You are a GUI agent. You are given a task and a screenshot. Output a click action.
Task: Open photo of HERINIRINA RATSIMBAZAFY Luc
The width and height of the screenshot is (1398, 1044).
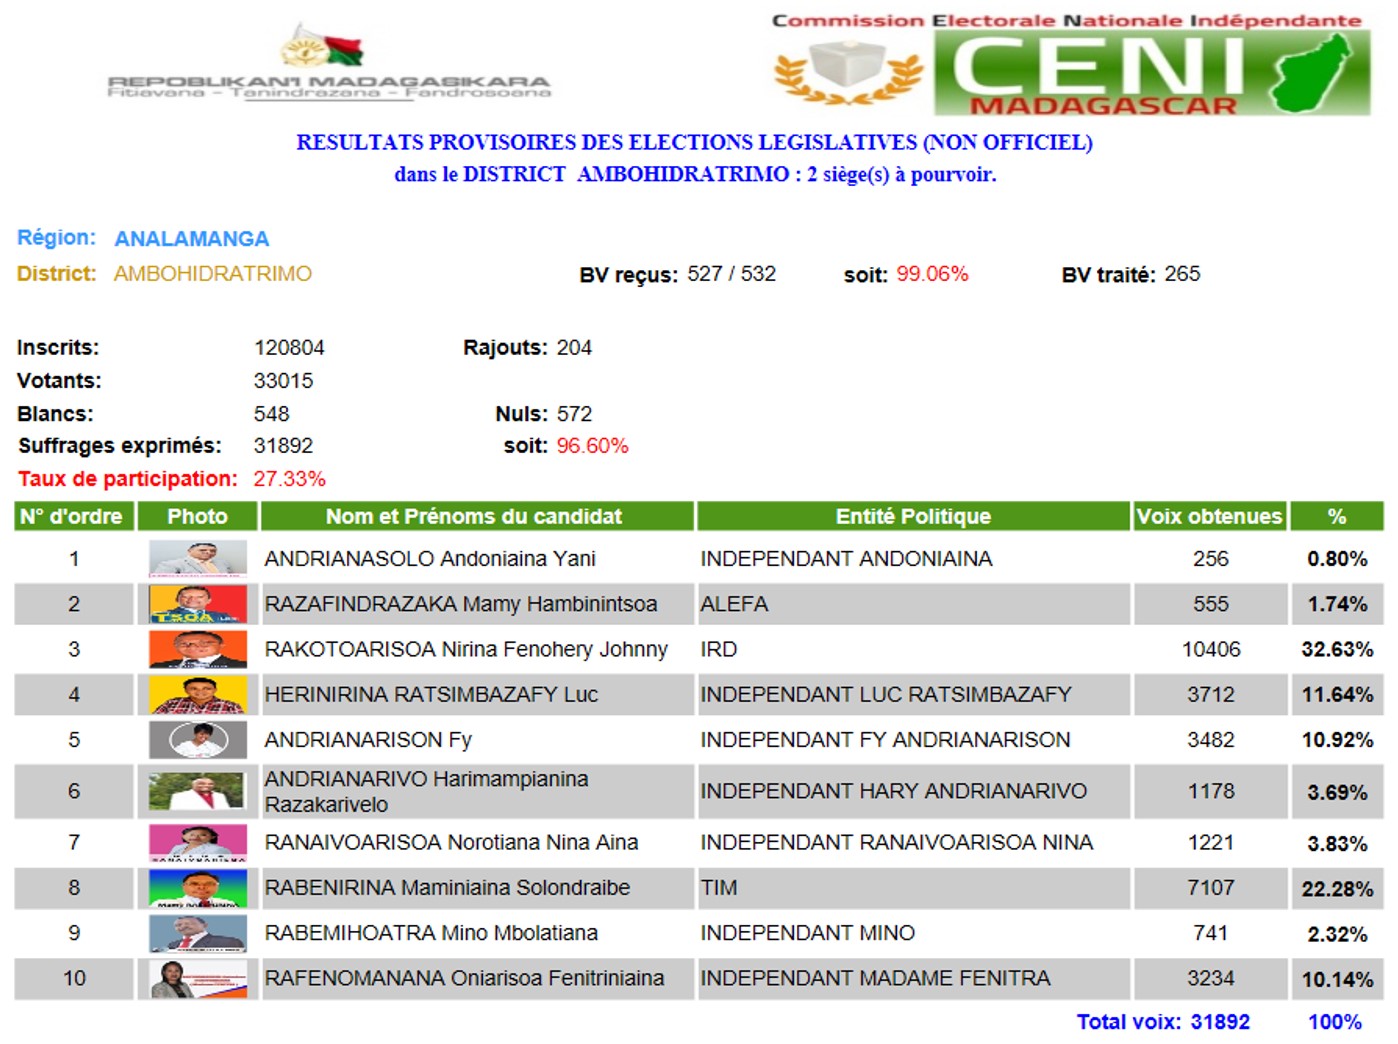pos(198,694)
